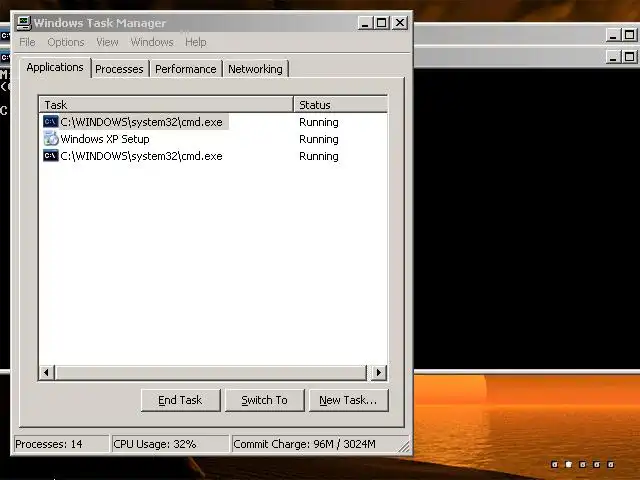Click the Task Manager title bar icon
Viewport: 640px width, 480px height.
(x=24, y=23)
